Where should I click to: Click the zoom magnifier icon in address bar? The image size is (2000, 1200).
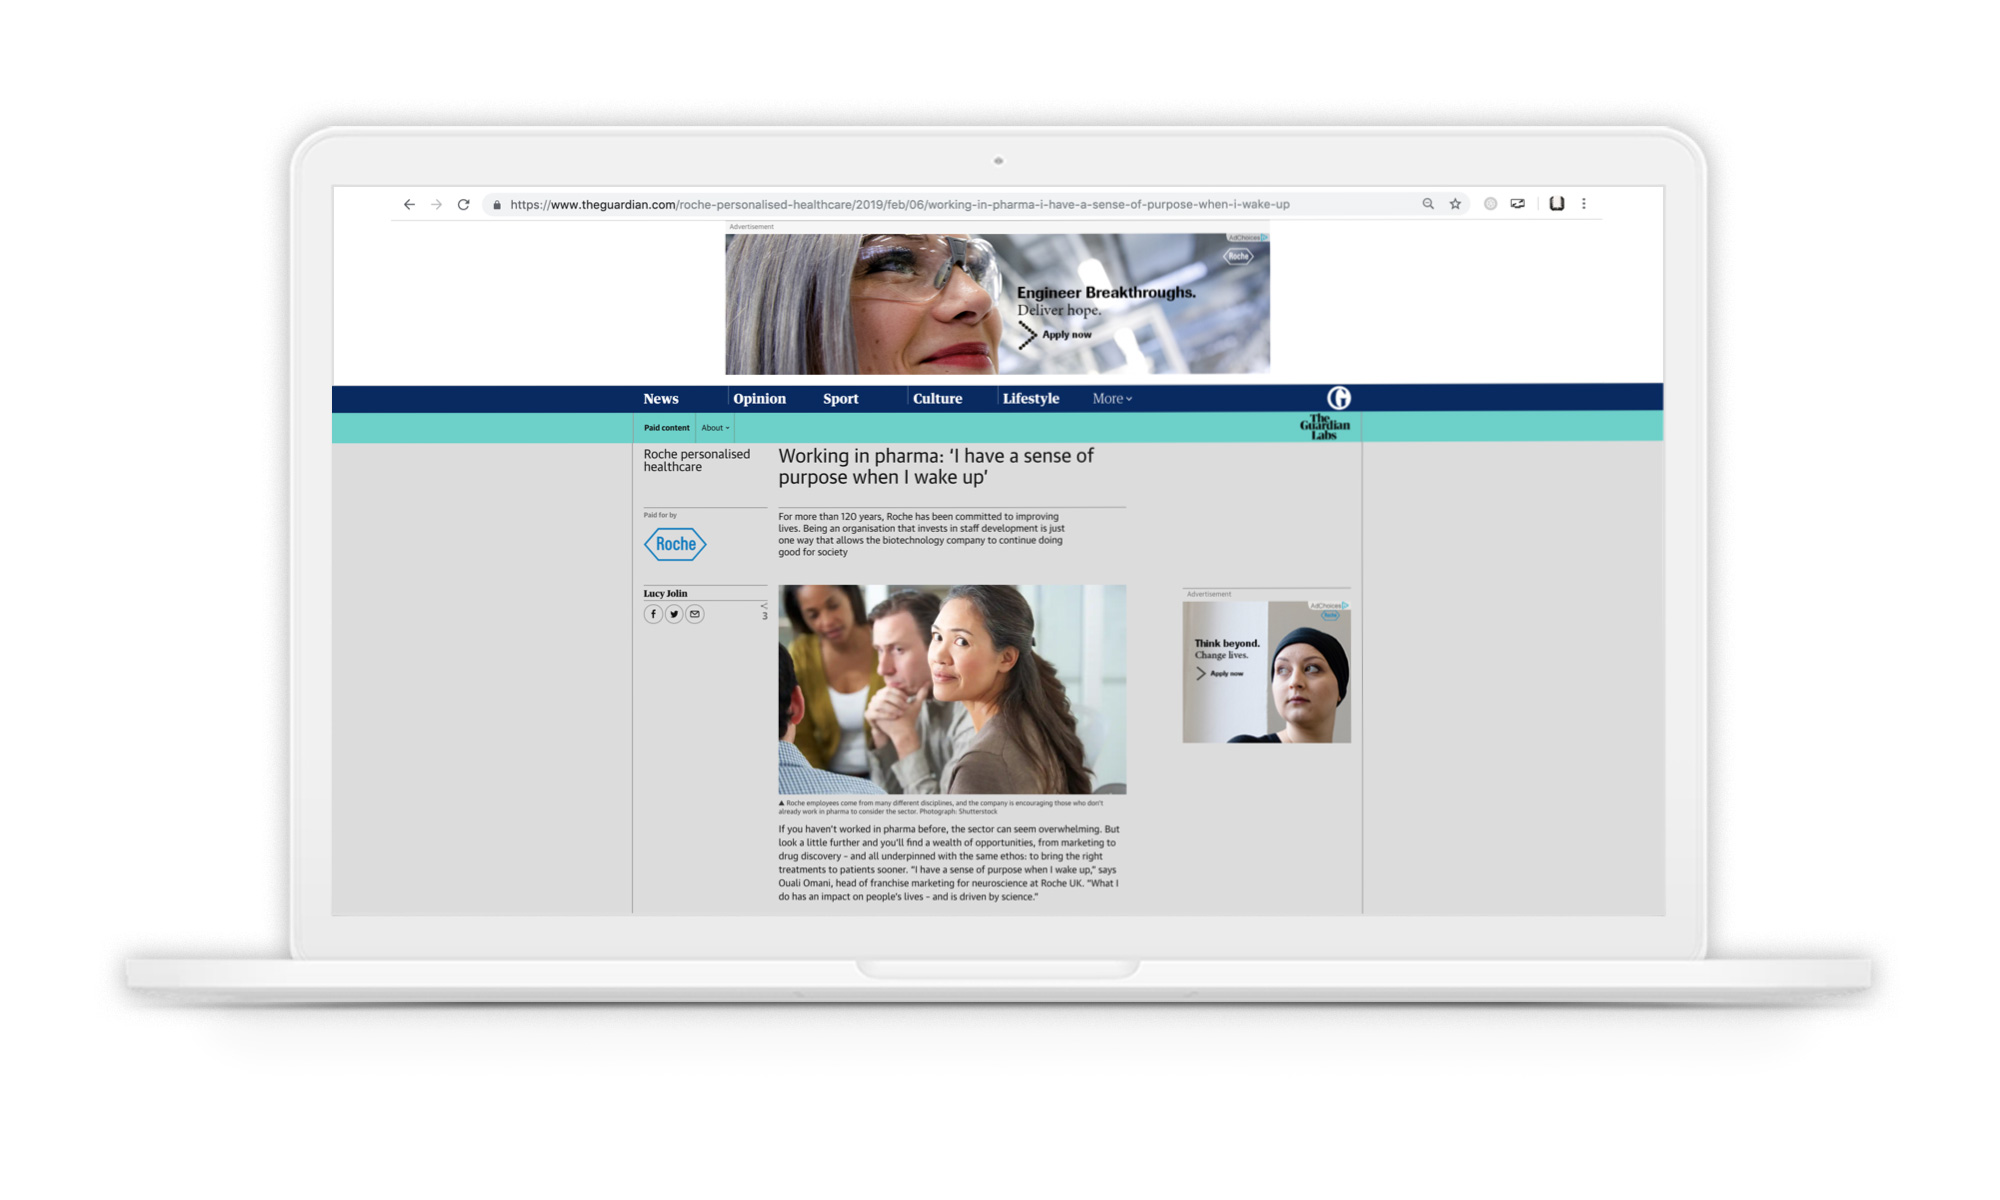(x=1428, y=204)
